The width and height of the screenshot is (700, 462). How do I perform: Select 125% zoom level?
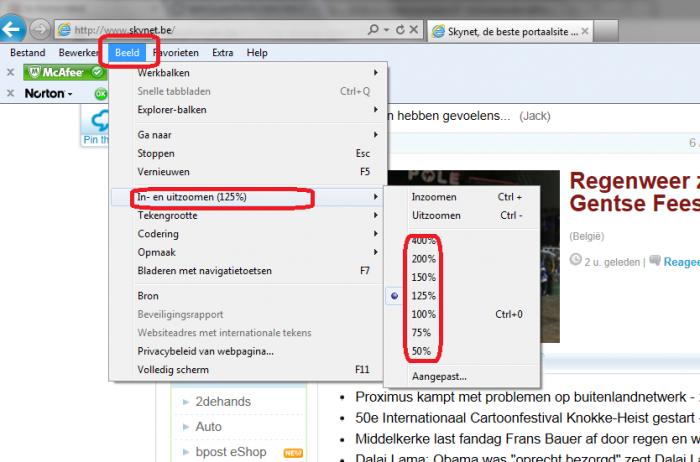[x=462, y=296]
